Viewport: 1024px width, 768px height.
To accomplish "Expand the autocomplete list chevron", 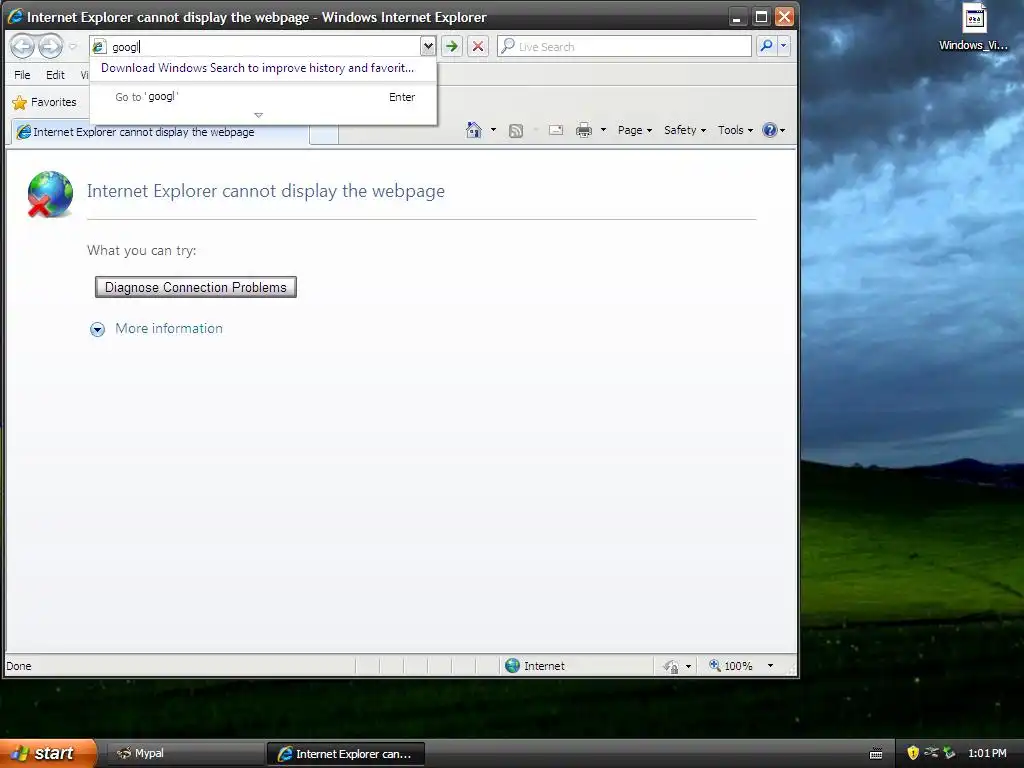I will point(259,115).
